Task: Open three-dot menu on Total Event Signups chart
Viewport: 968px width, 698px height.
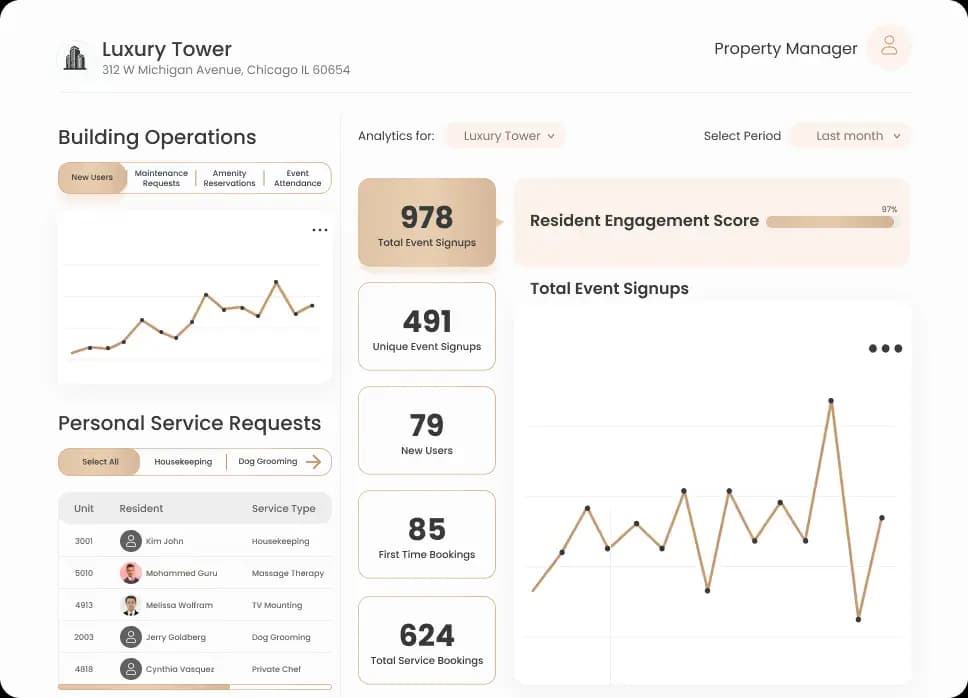Action: point(885,349)
